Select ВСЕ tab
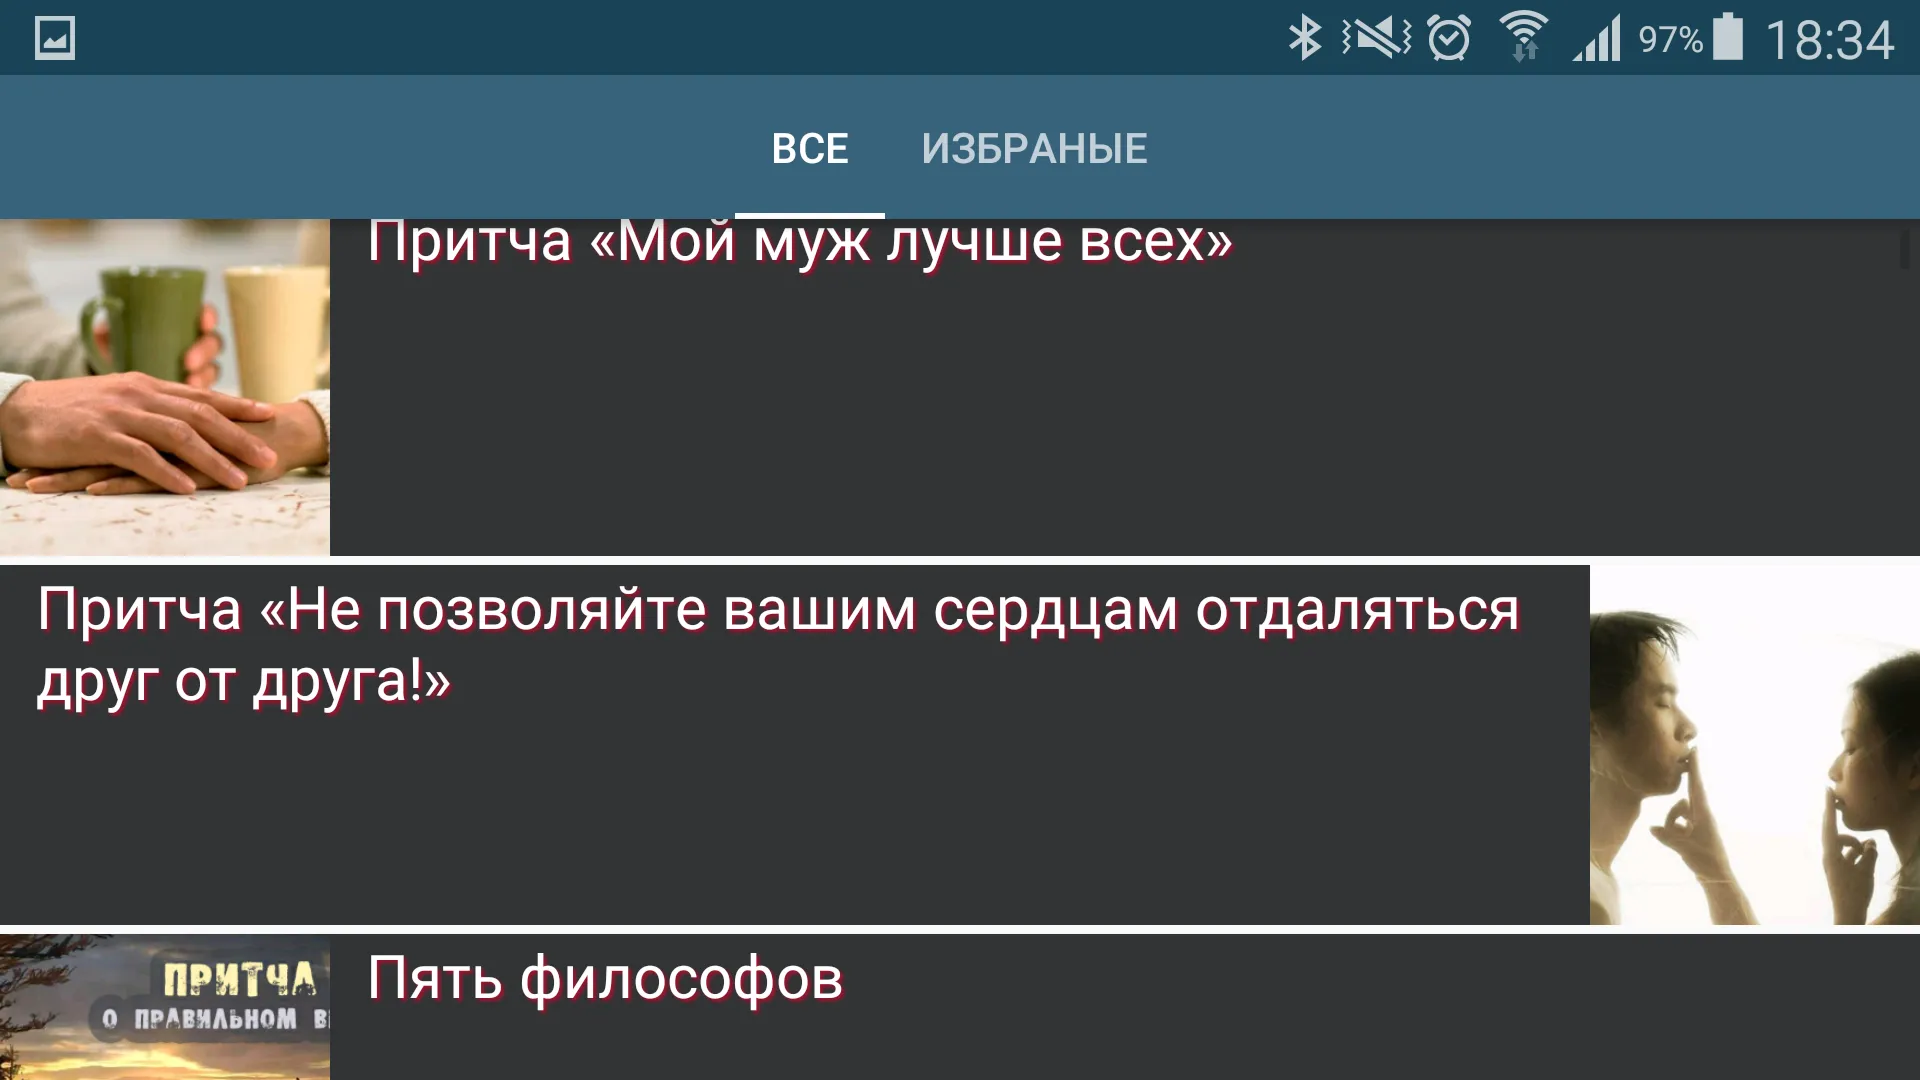 [x=808, y=146]
